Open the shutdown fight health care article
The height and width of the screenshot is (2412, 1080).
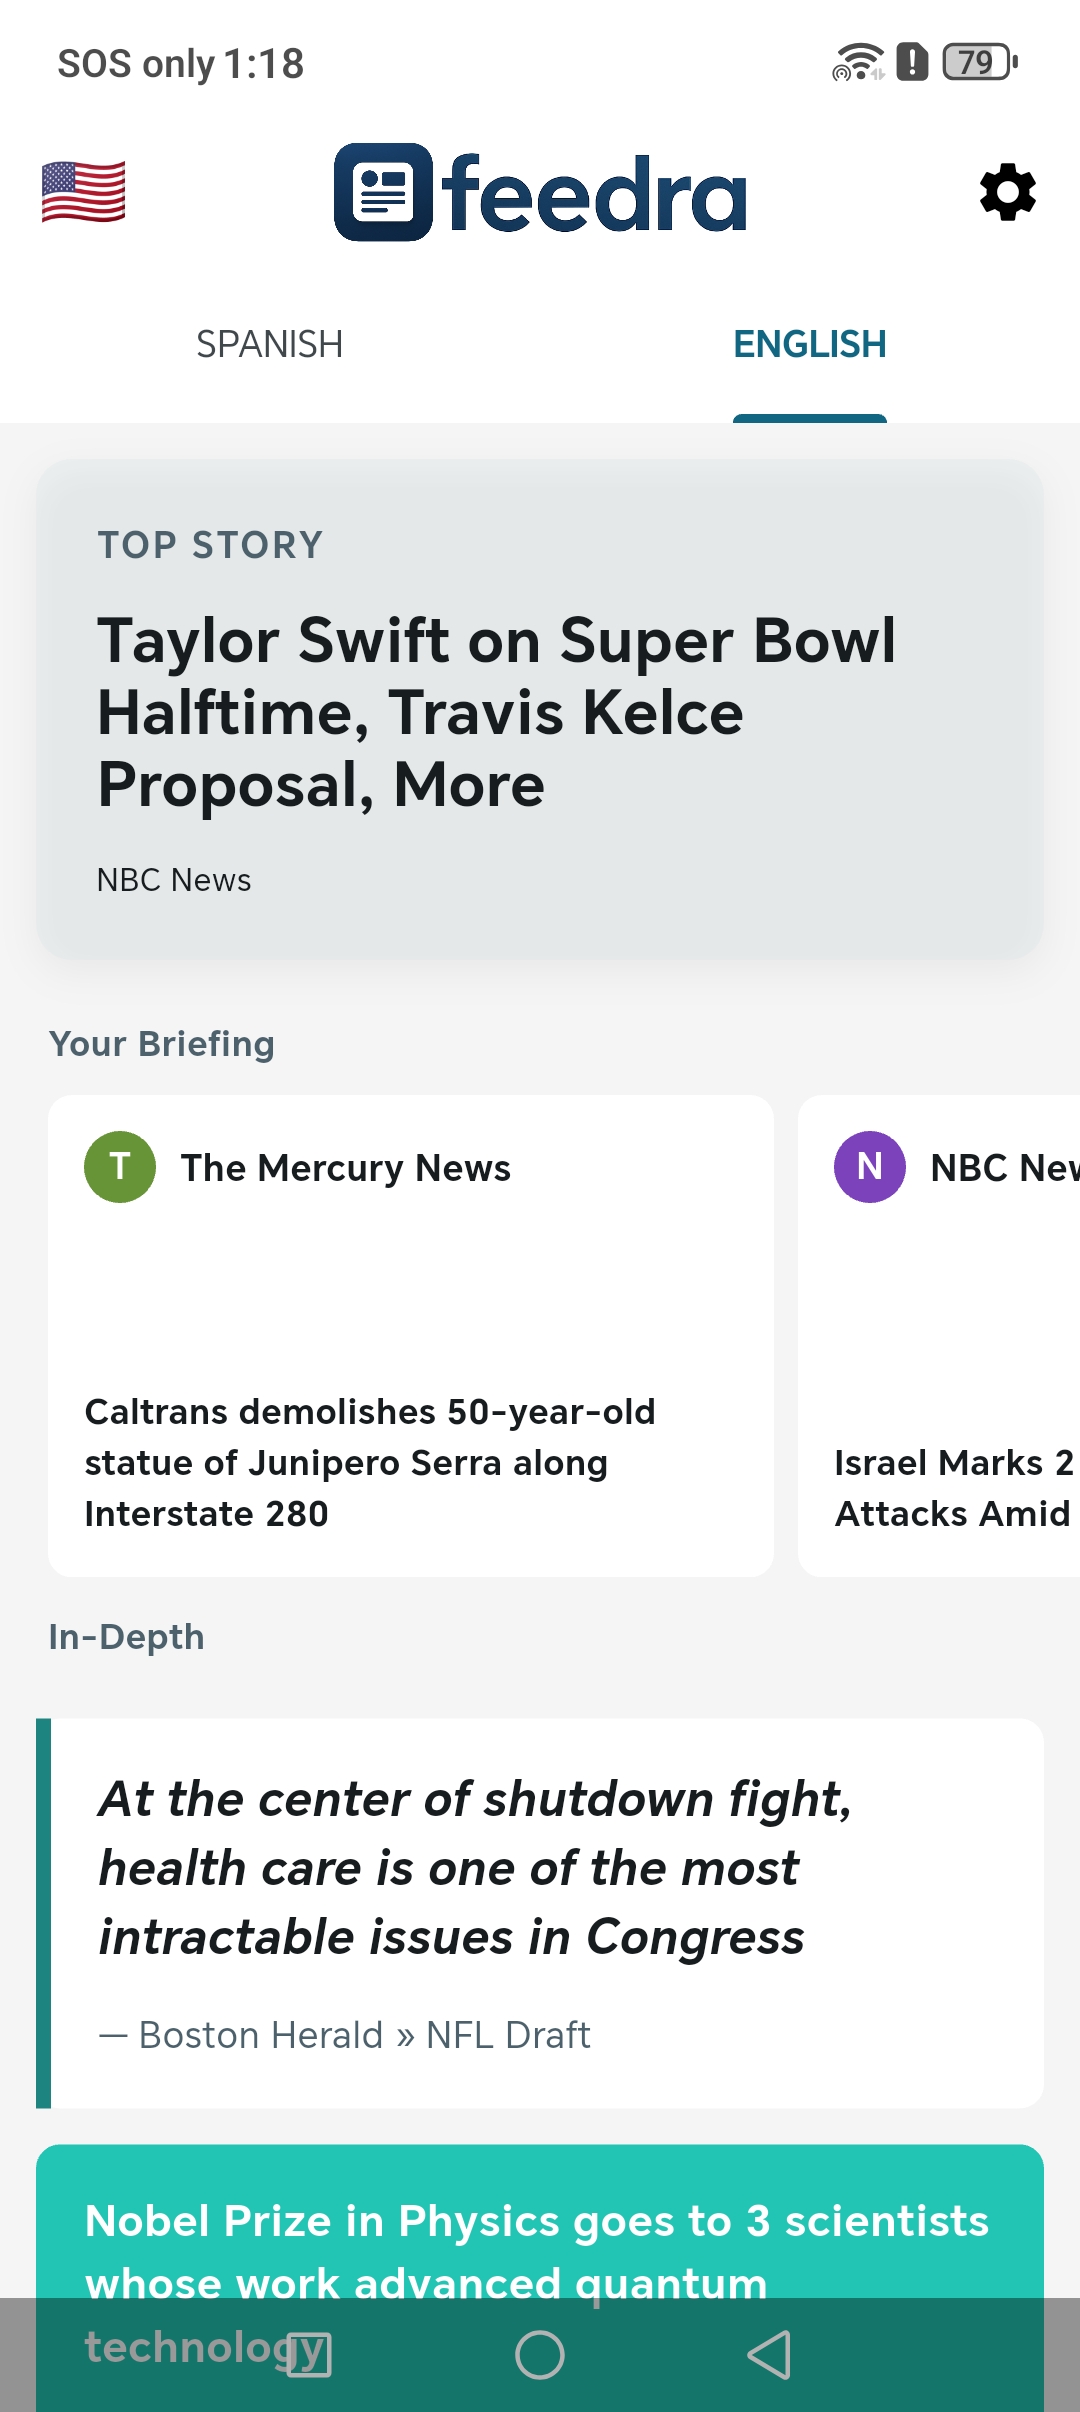click(x=475, y=1868)
